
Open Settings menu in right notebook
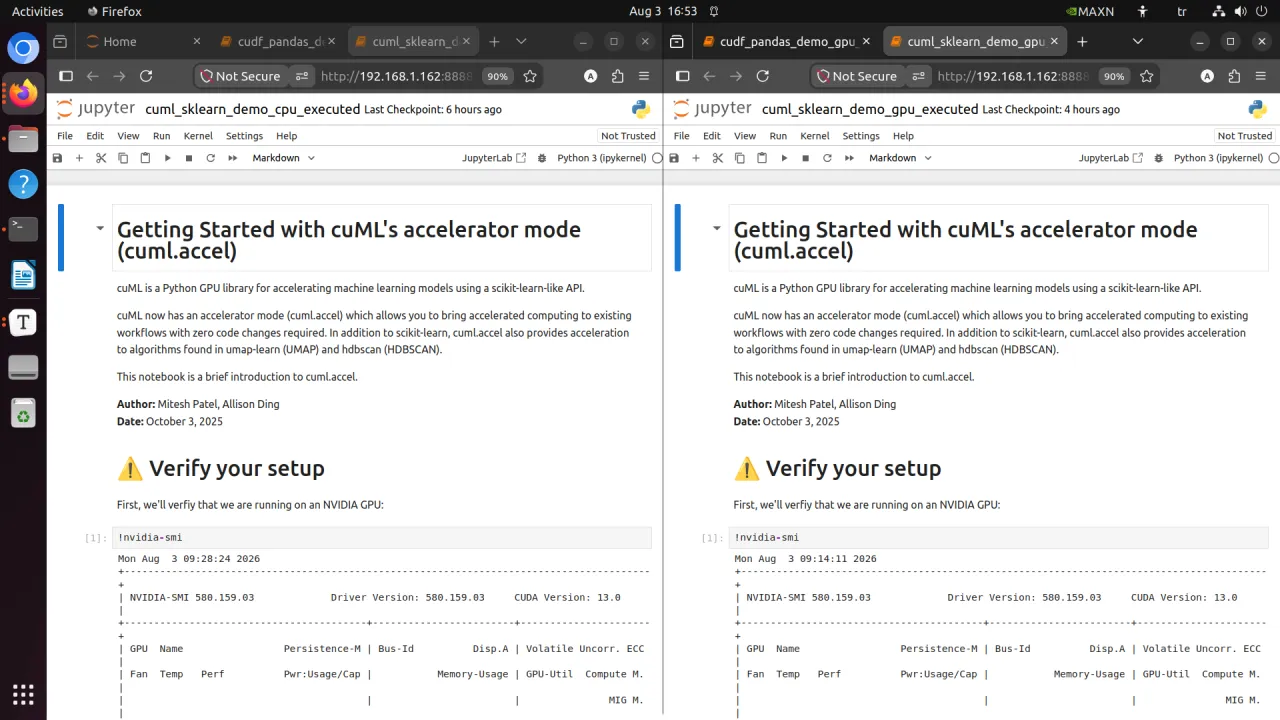point(861,136)
